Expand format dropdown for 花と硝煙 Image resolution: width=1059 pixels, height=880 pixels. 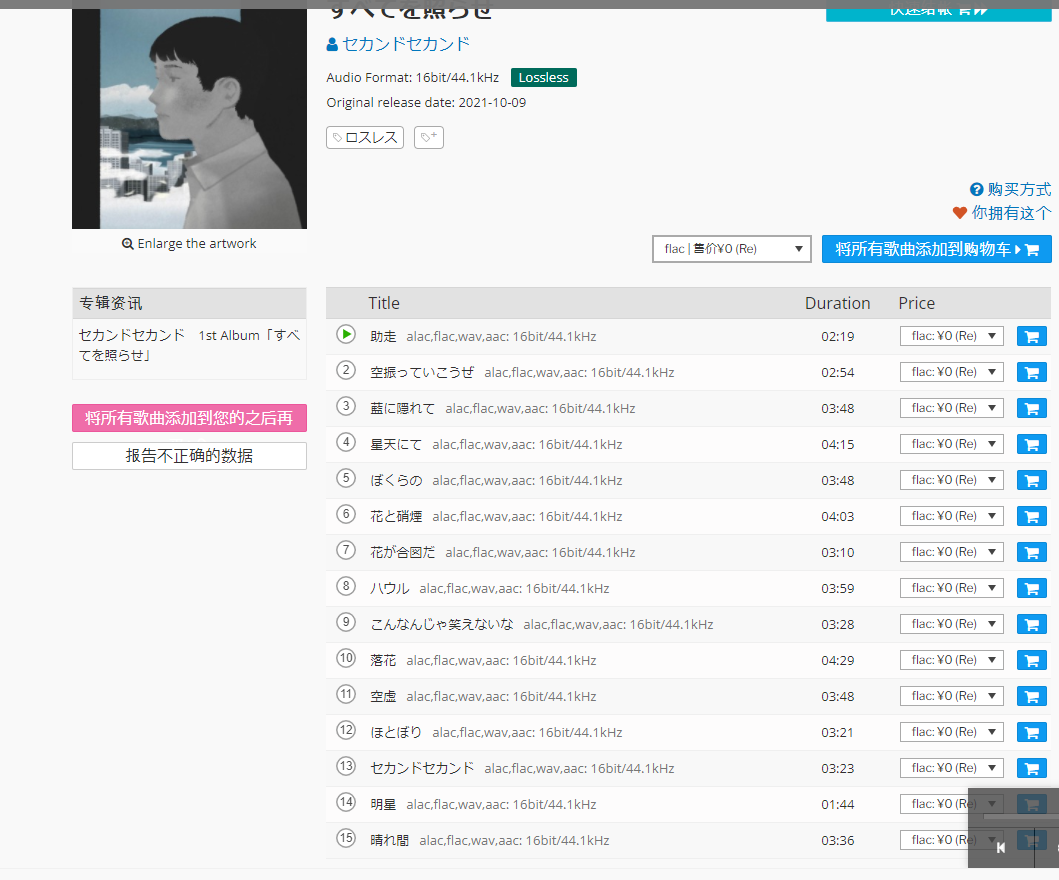click(x=951, y=516)
